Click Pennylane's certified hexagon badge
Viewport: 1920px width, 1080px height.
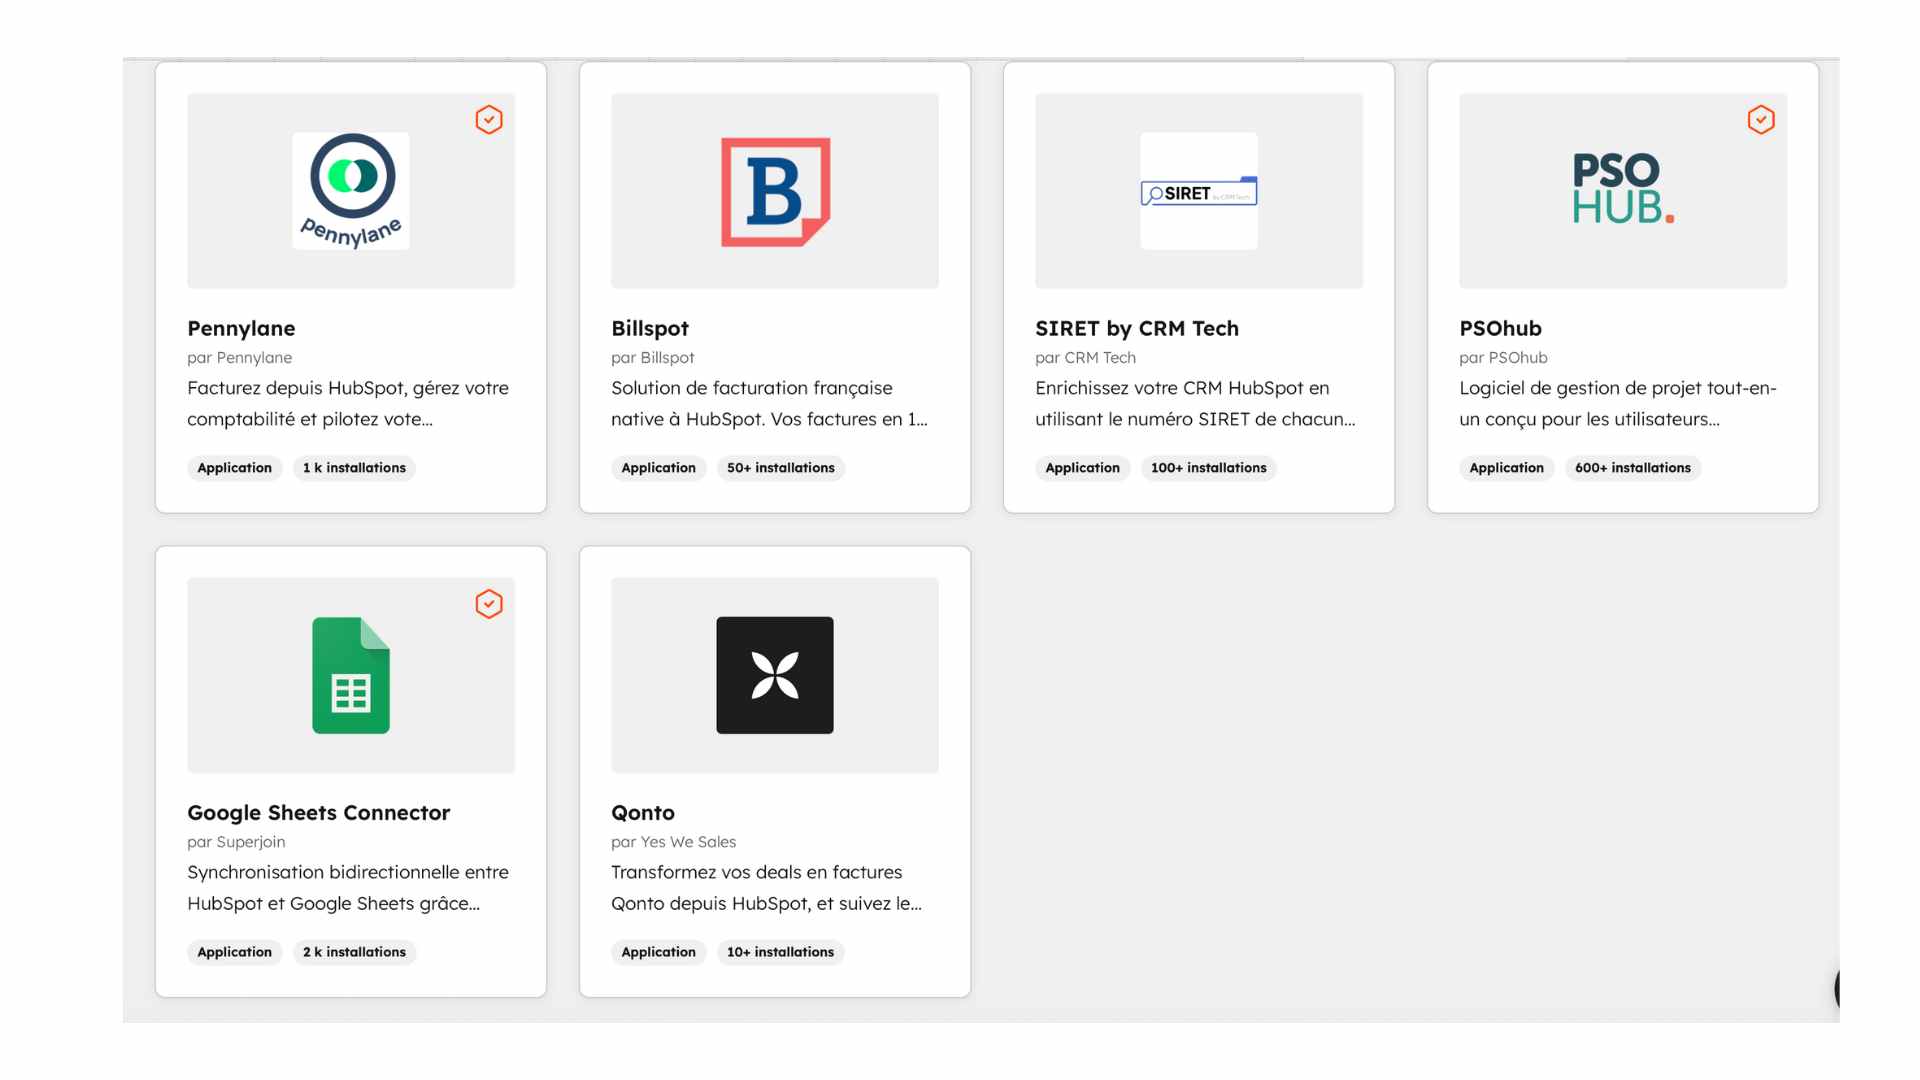pyautogui.click(x=489, y=120)
